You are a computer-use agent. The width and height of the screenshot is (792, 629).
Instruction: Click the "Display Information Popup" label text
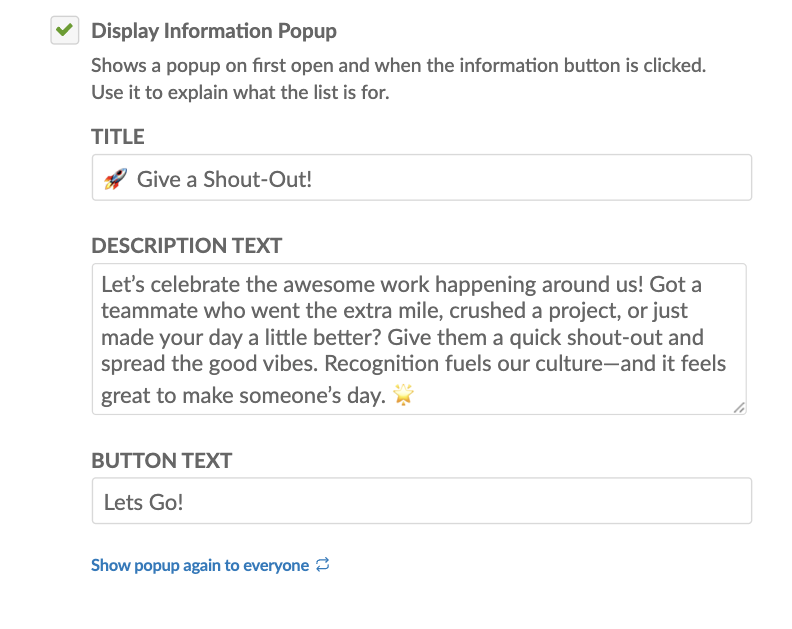(213, 31)
